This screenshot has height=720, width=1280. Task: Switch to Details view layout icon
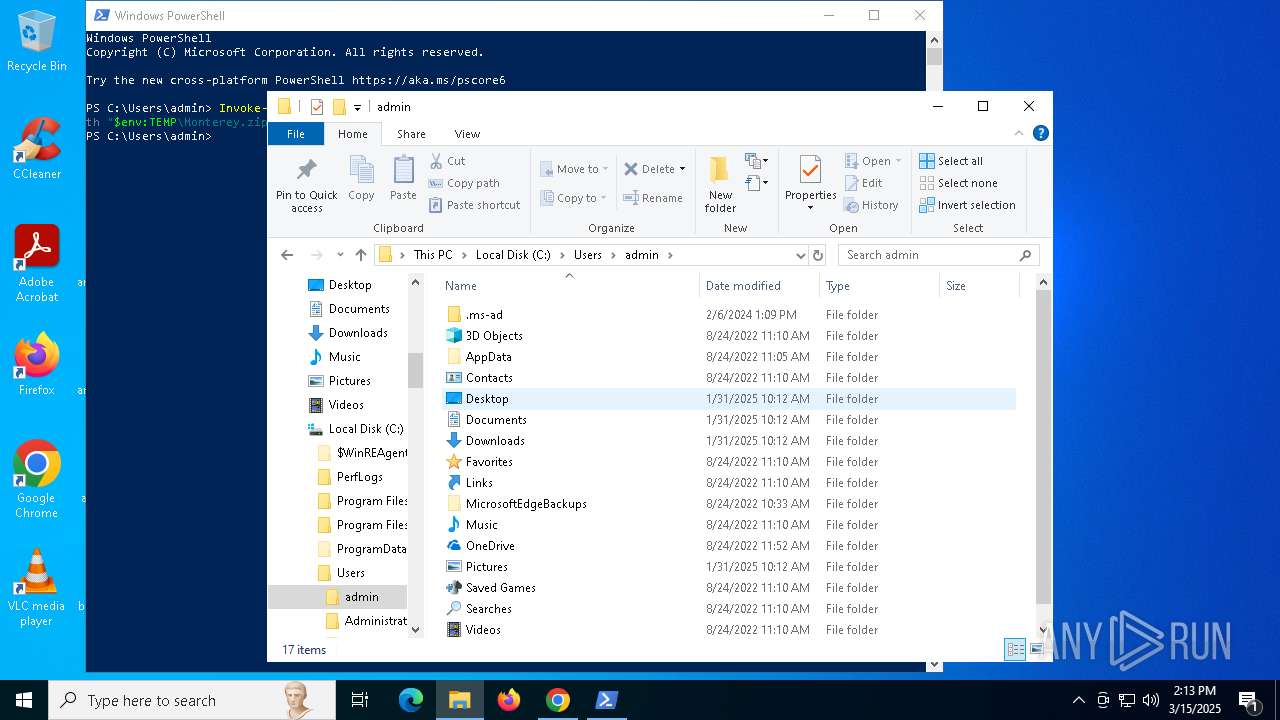[1015, 649]
